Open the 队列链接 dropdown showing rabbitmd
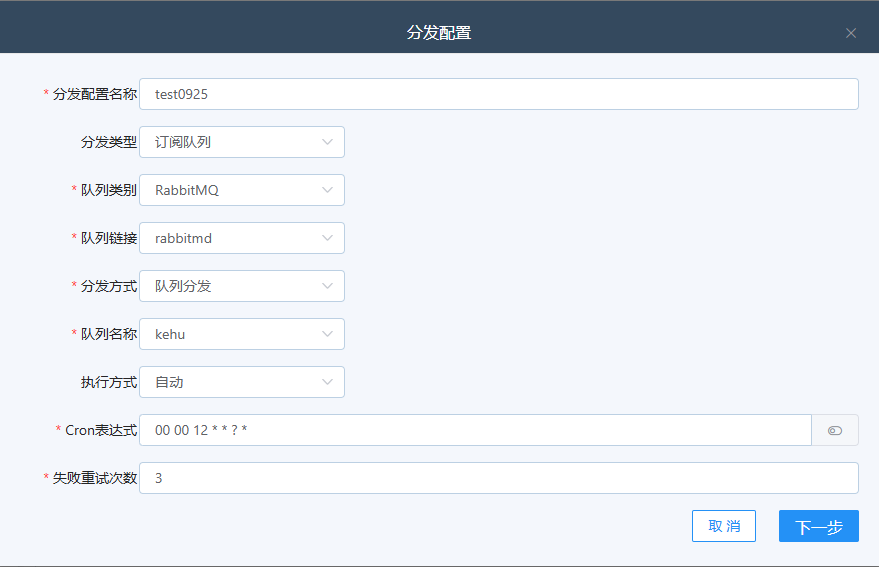 [x=242, y=238]
